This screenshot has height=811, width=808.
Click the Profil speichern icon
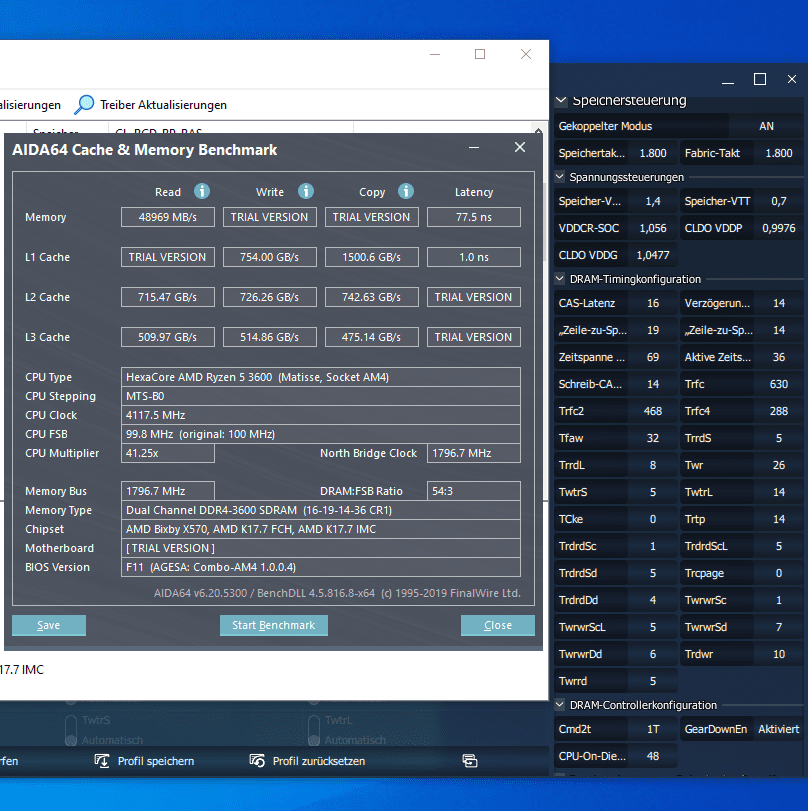click(101, 761)
